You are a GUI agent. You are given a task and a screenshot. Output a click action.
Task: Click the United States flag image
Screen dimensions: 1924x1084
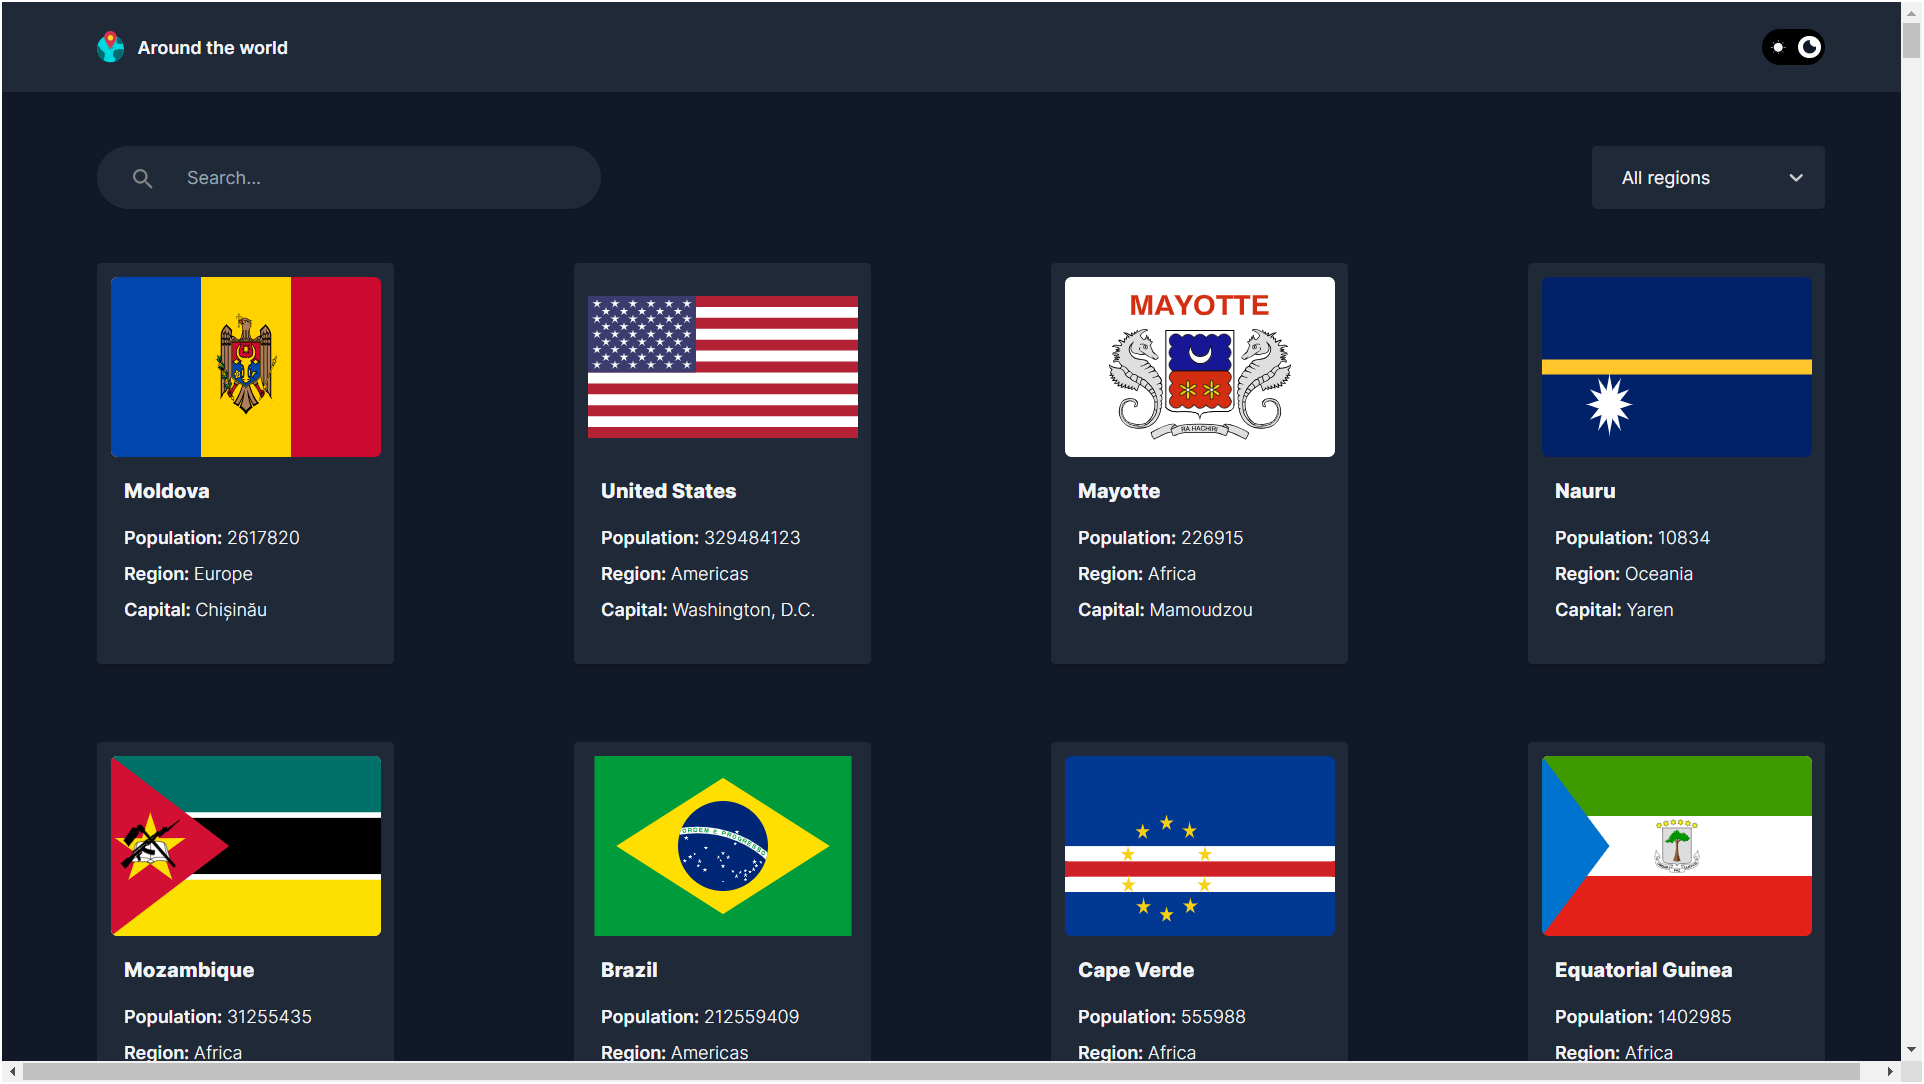pyautogui.click(x=722, y=367)
